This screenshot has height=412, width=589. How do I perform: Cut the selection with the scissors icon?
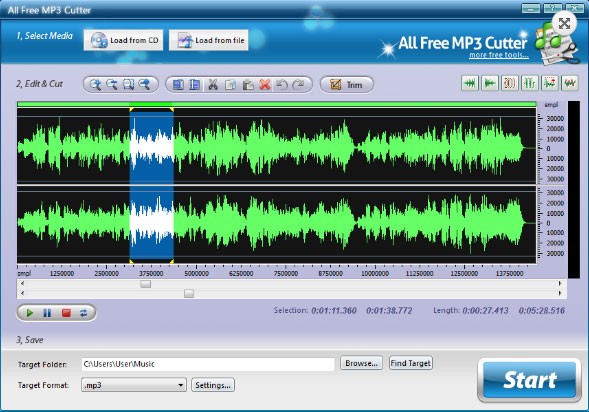(213, 85)
